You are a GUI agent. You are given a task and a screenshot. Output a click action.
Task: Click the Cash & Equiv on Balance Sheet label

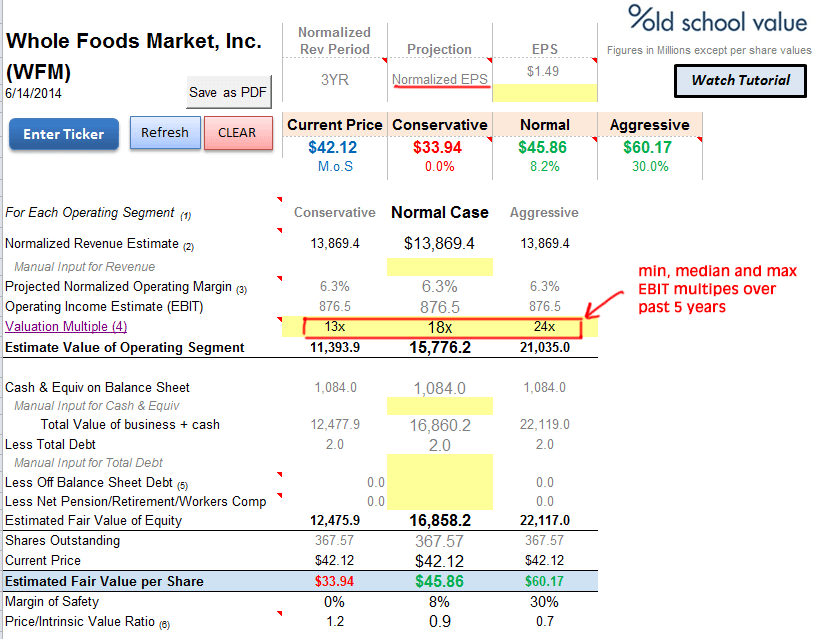tap(97, 388)
